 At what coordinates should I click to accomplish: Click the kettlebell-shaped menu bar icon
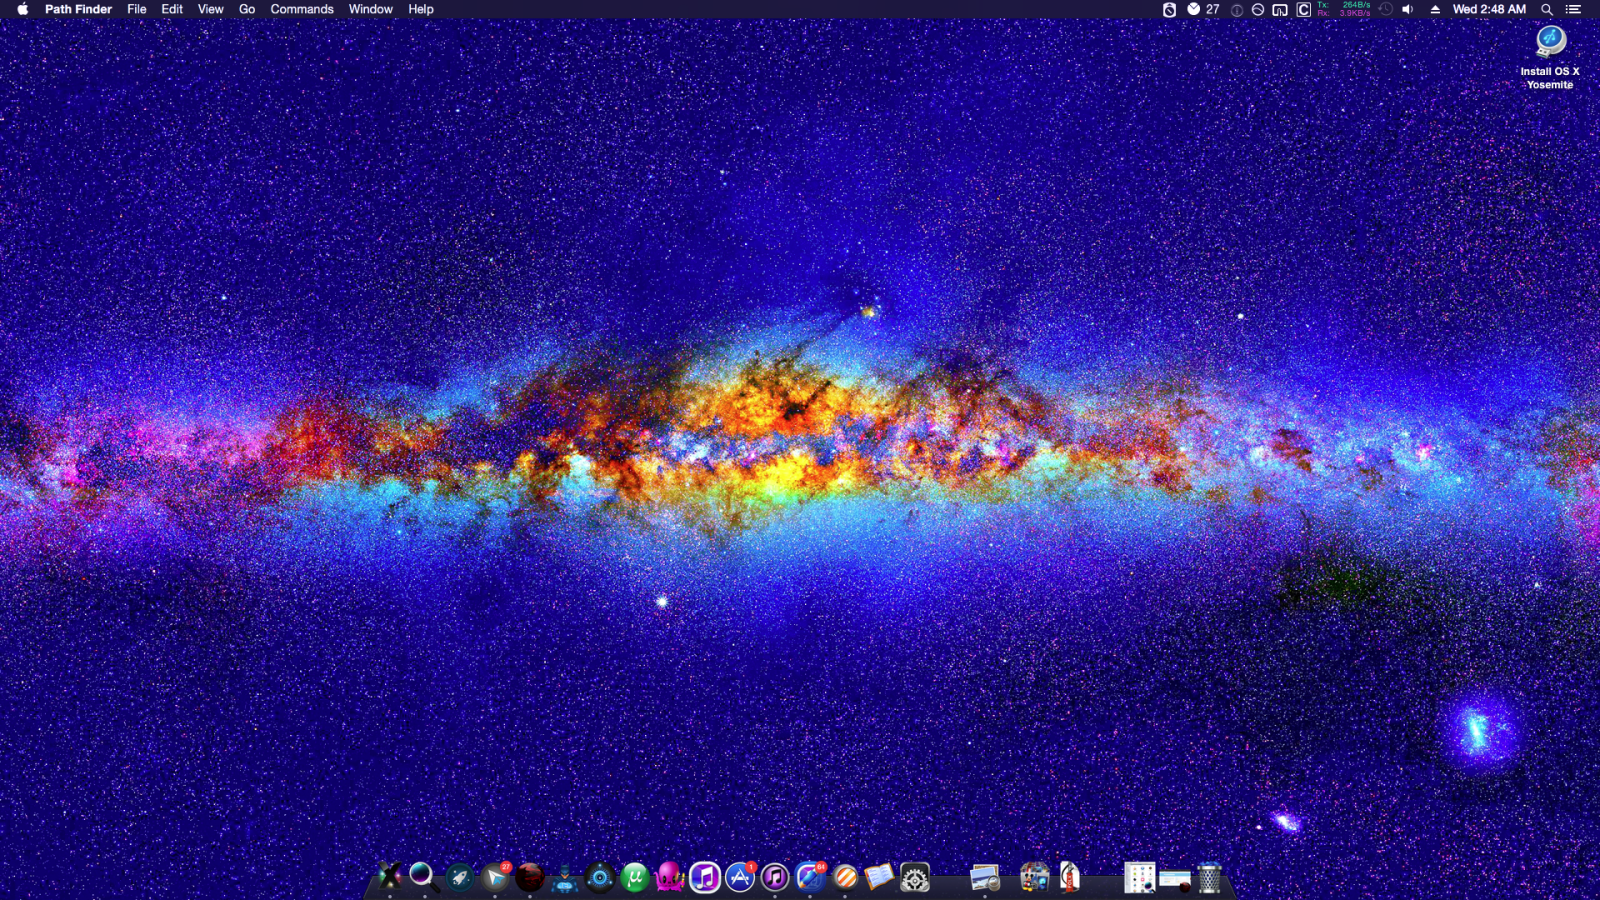tap(1169, 9)
